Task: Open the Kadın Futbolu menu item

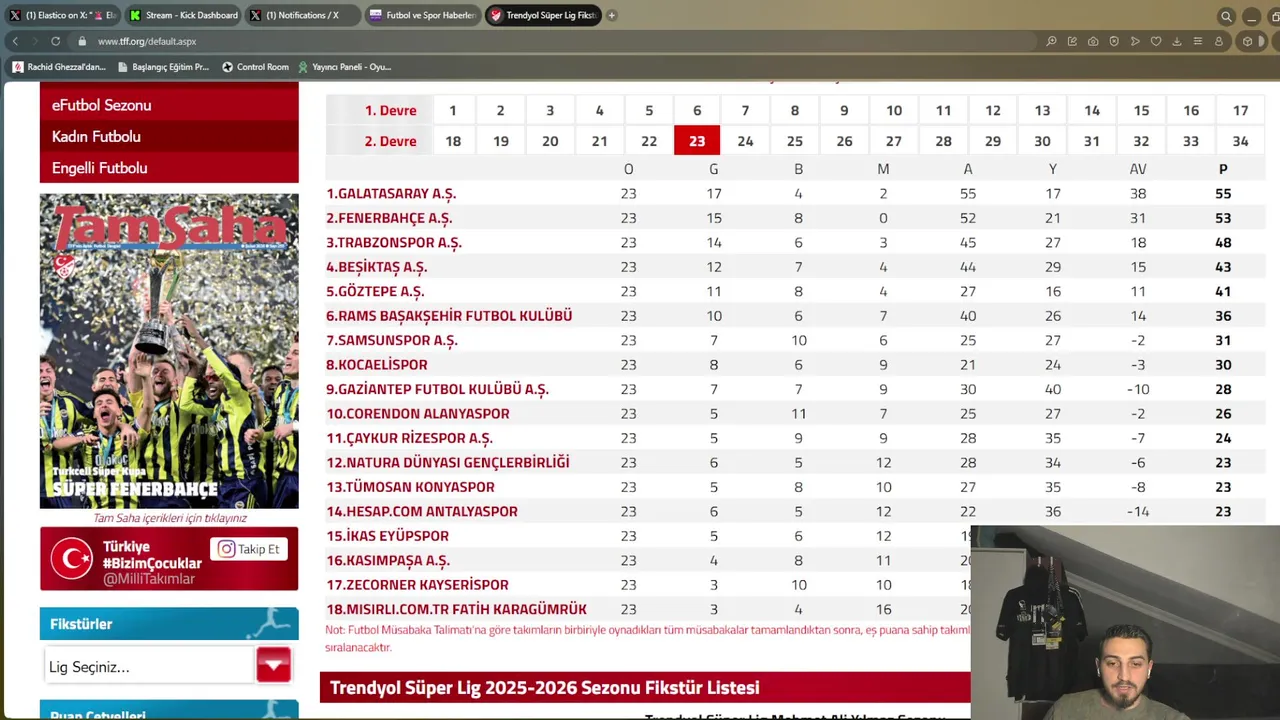Action: [169, 136]
